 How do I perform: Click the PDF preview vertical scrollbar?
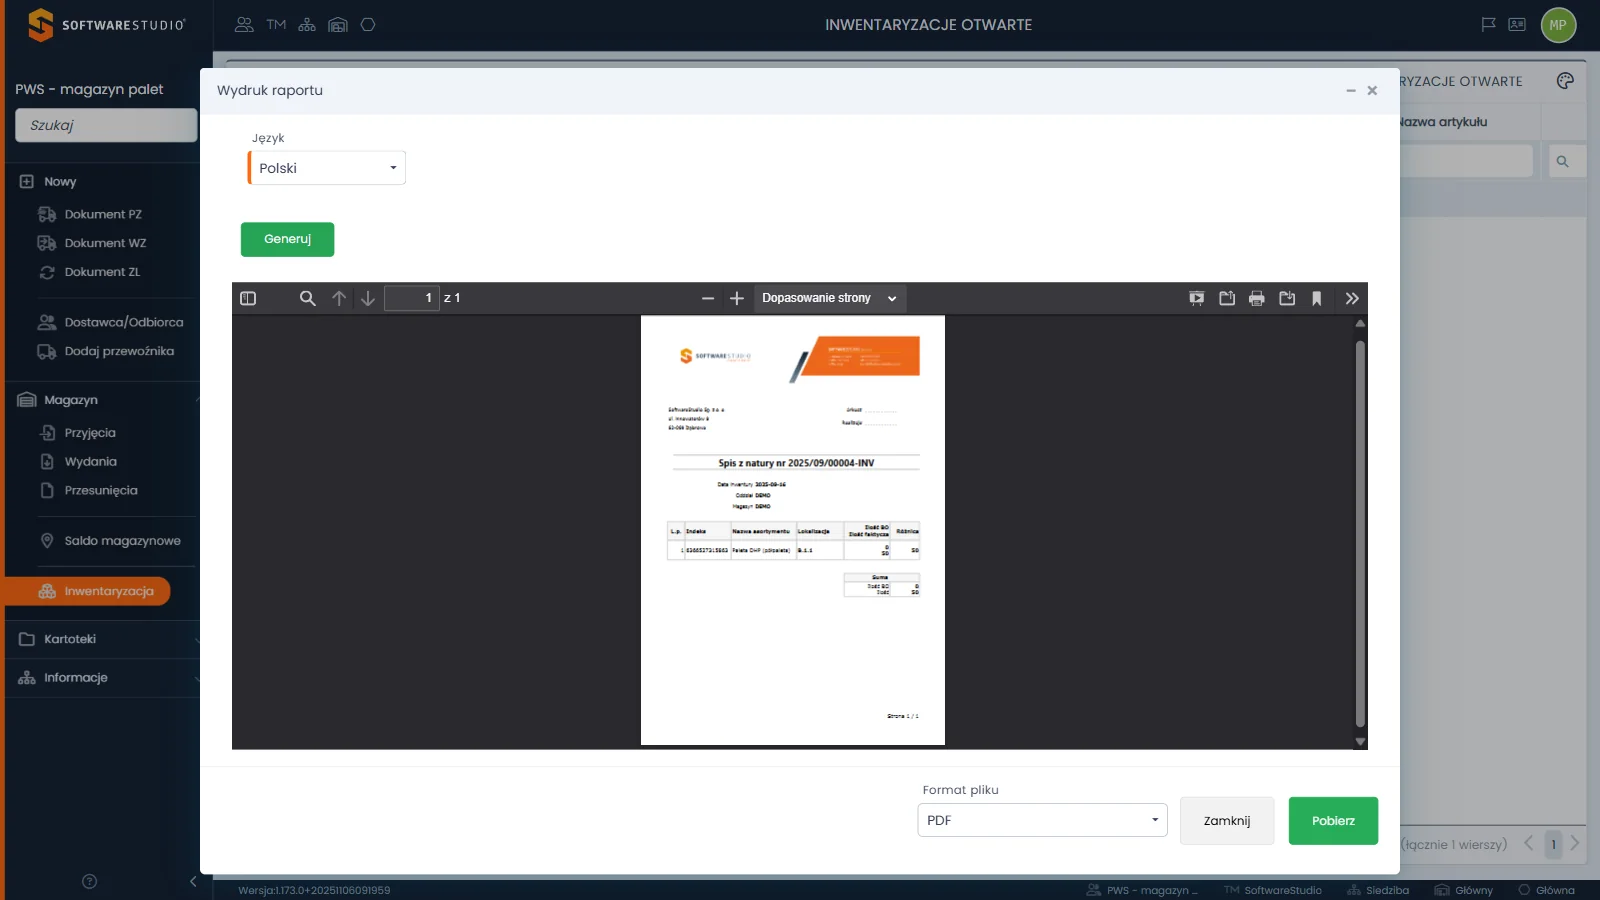[1360, 533]
